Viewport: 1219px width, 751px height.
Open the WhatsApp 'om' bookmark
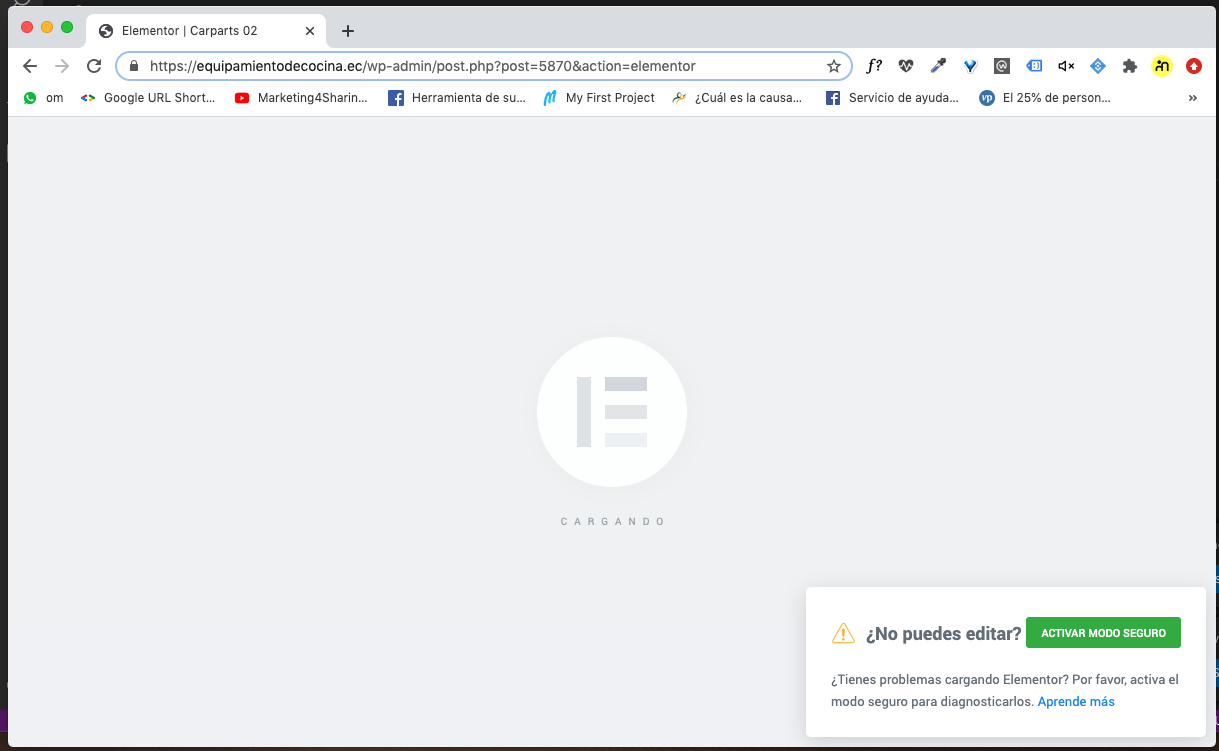click(43, 98)
